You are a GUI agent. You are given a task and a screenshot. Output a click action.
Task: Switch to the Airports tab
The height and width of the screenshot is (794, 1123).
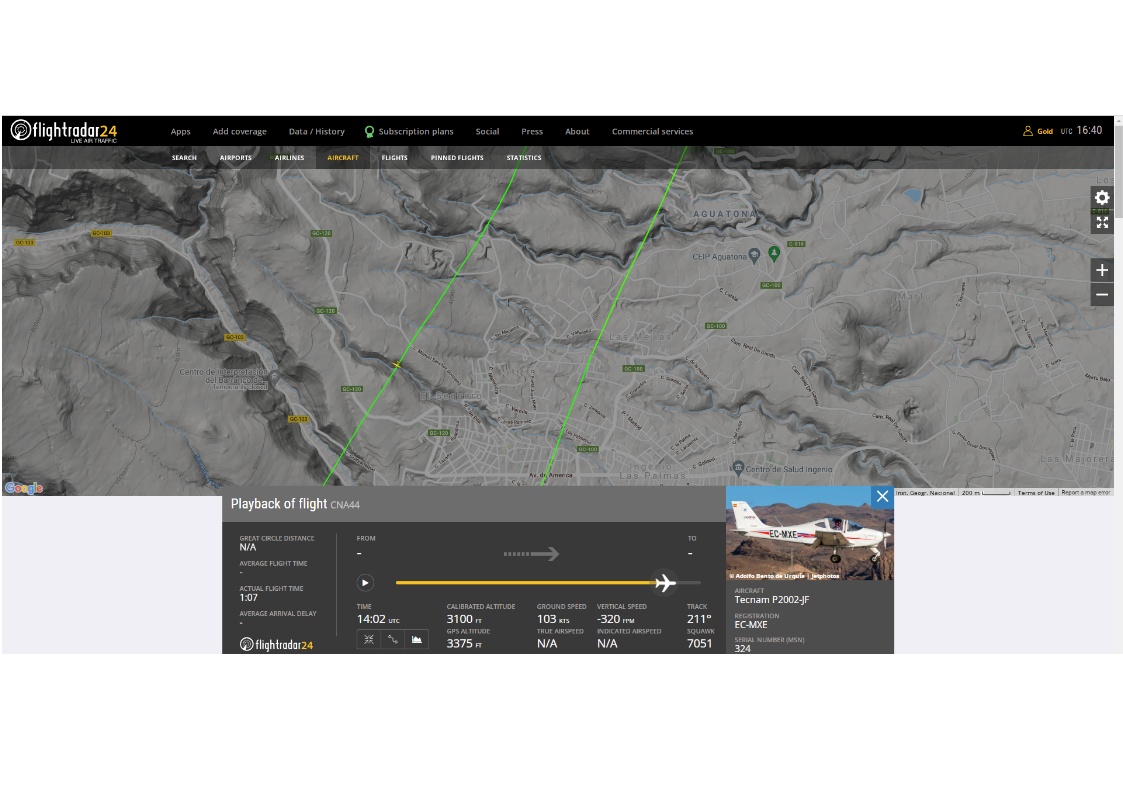click(236, 158)
